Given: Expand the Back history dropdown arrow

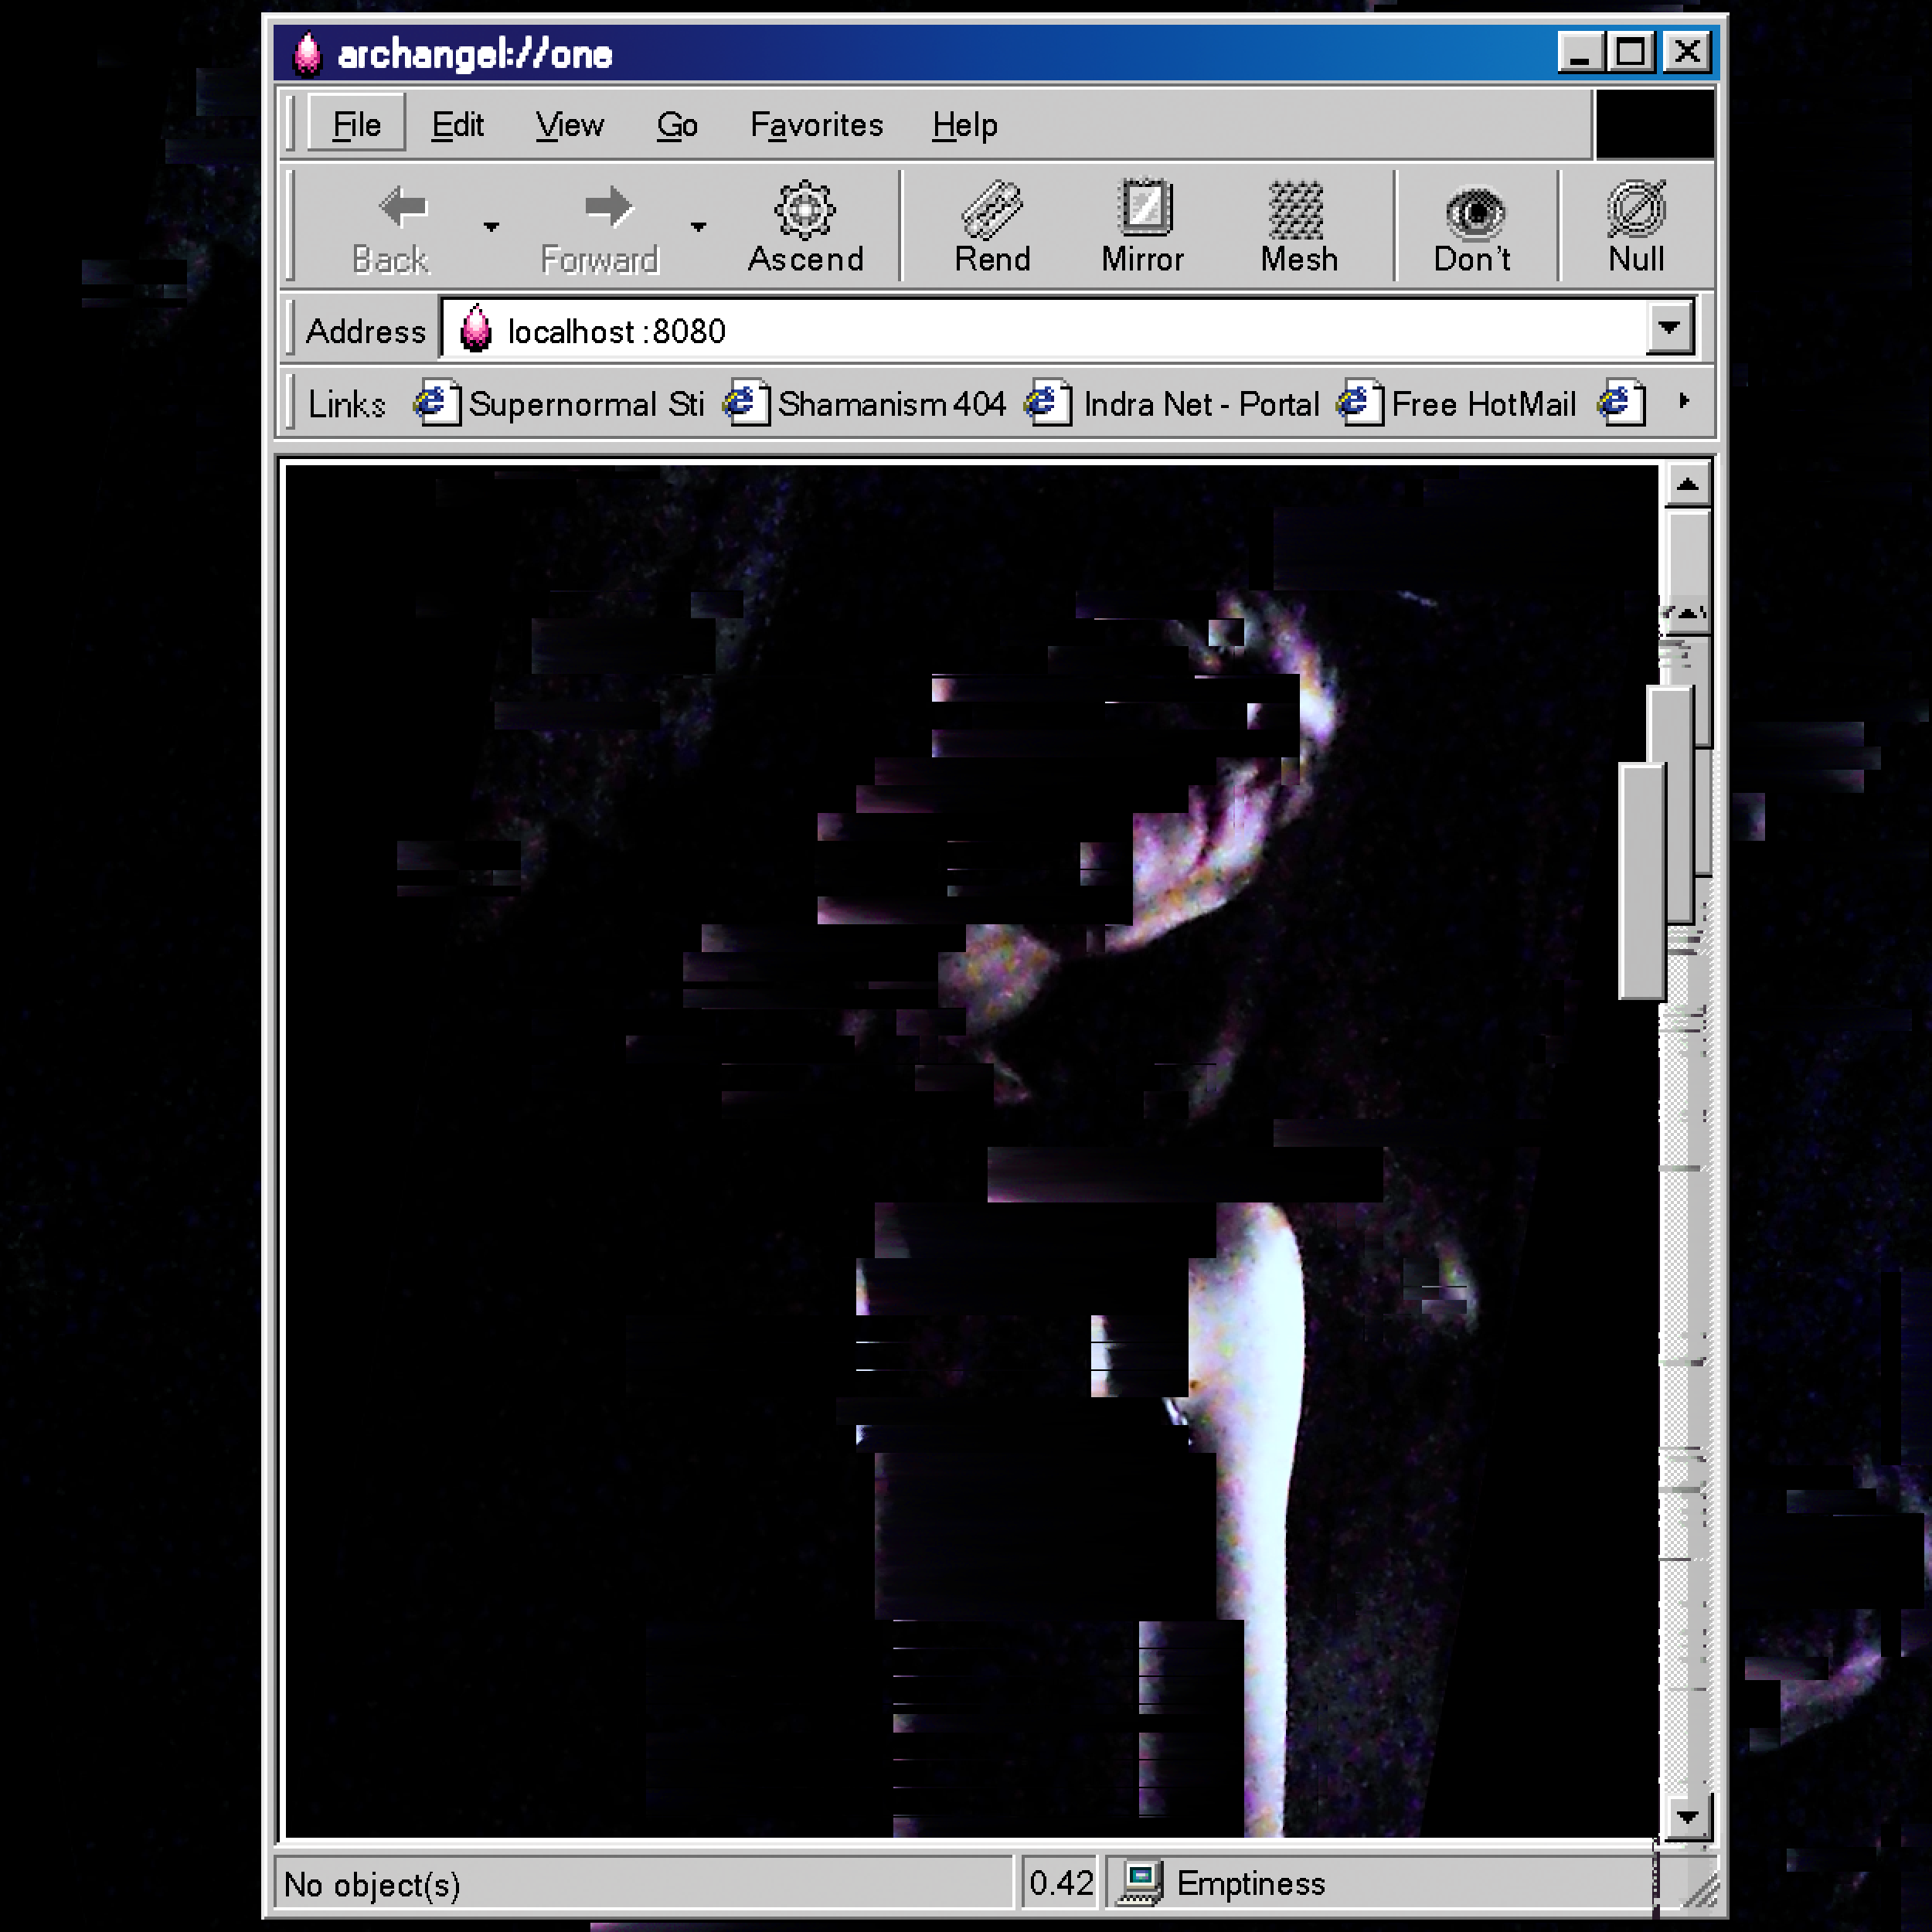Looking at the screenshot, I should click(x=491, y=227).
